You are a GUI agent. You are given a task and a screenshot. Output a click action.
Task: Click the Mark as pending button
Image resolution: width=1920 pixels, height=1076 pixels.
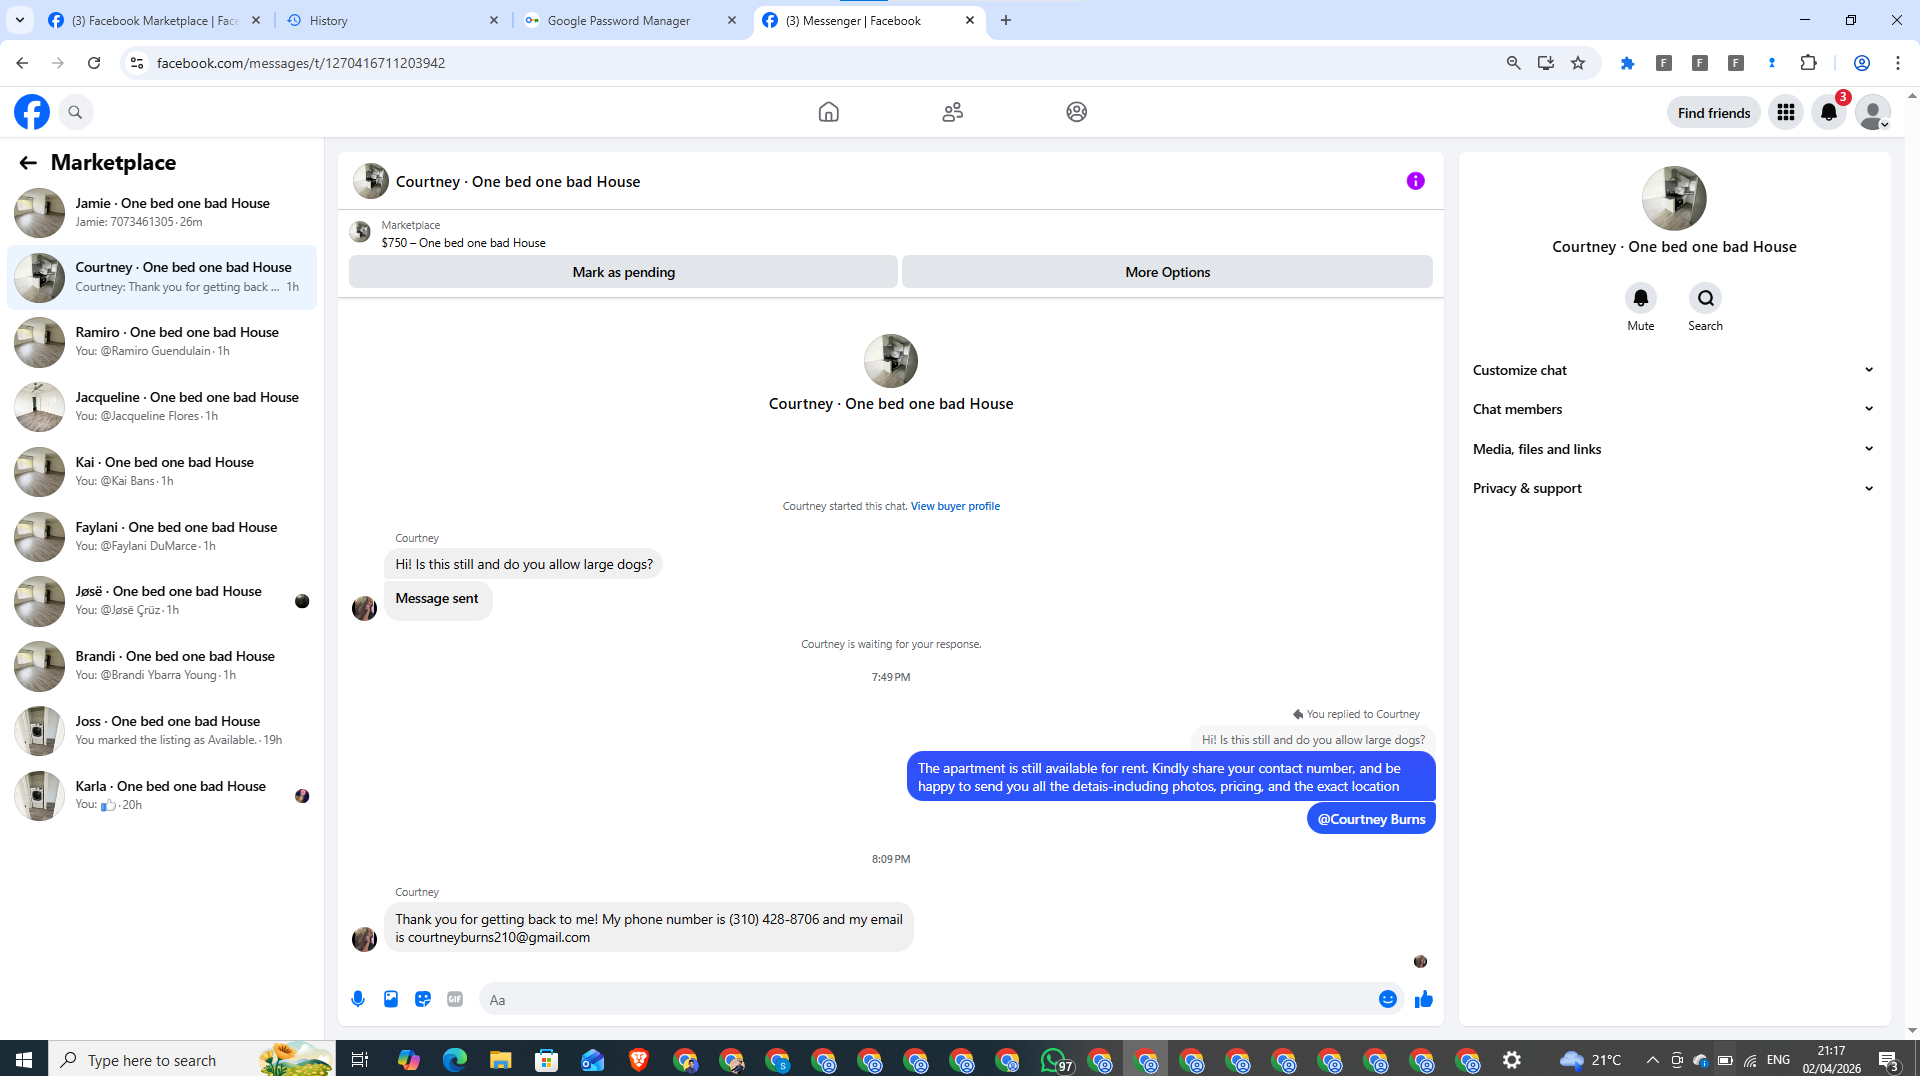(623, 272)
